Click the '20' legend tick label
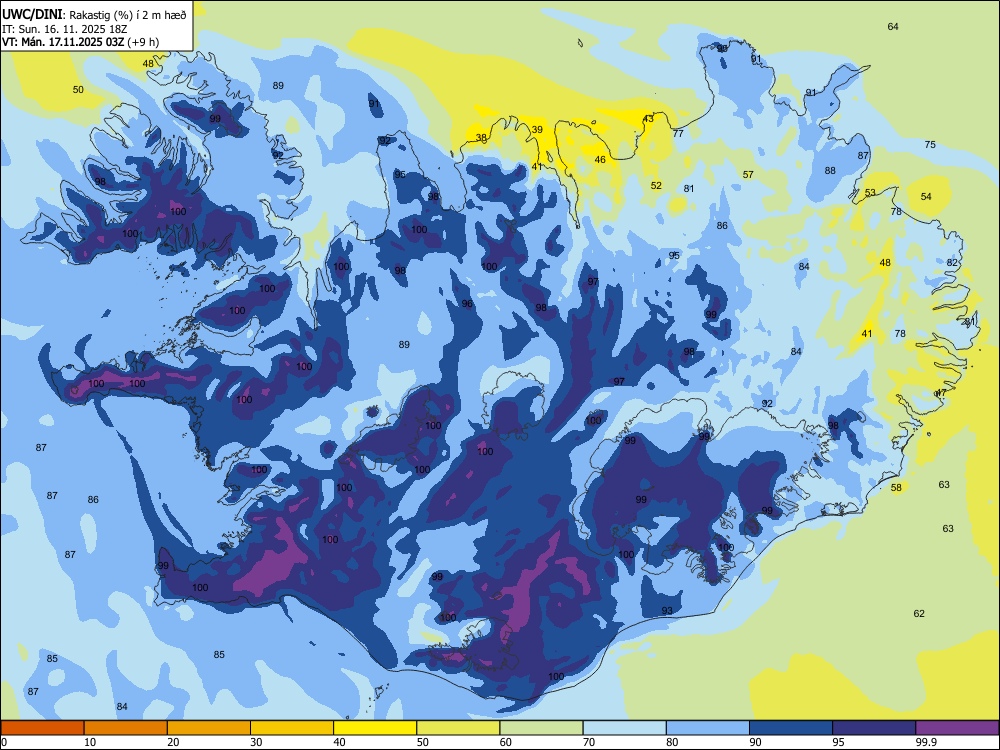 pyautogui.click(x=173, y=742)
